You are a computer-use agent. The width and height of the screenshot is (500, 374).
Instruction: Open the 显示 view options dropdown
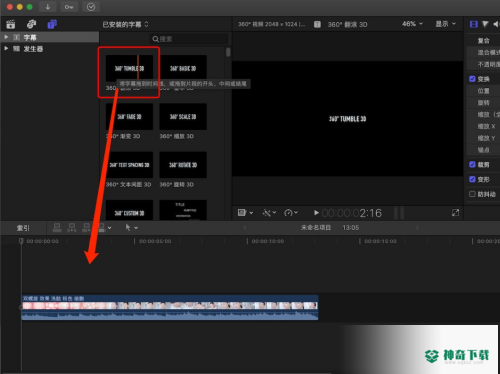[446, 24]
